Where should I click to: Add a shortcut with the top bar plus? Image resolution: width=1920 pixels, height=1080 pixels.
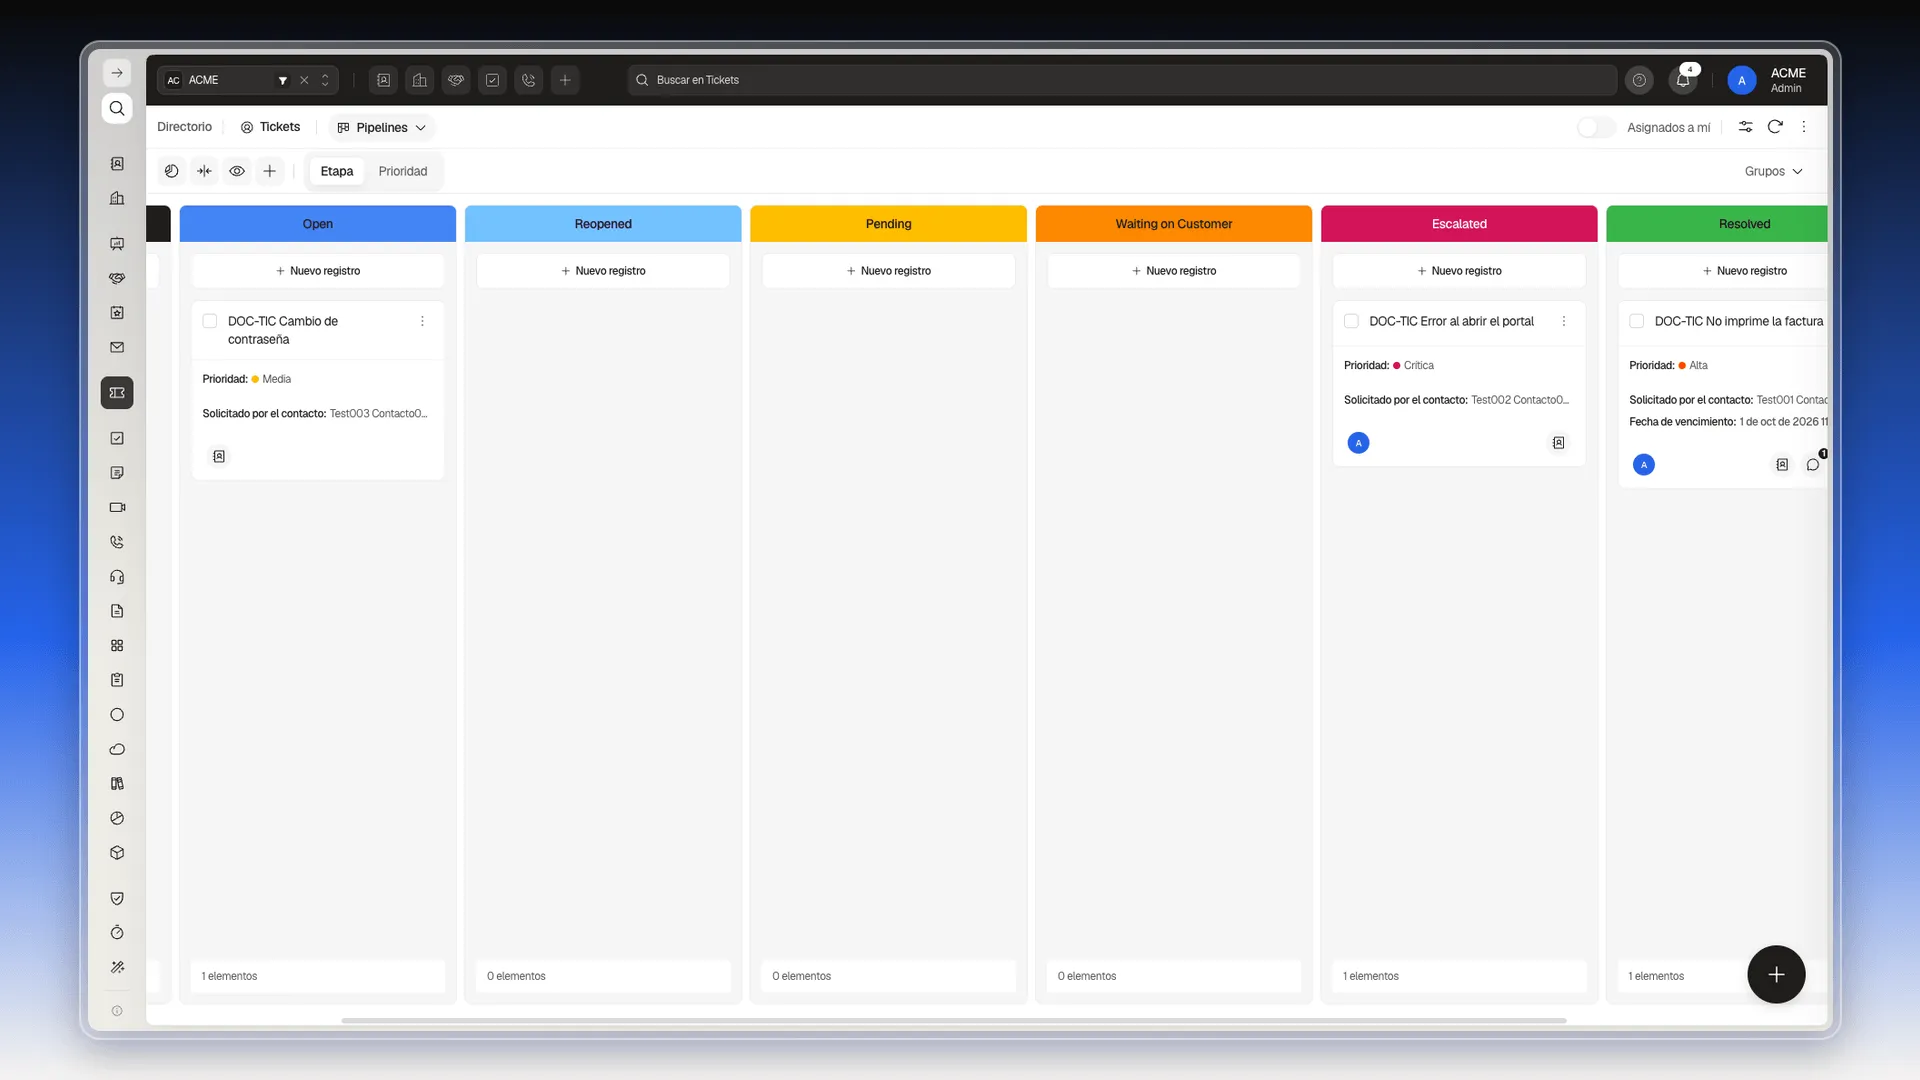click(565, 80)
